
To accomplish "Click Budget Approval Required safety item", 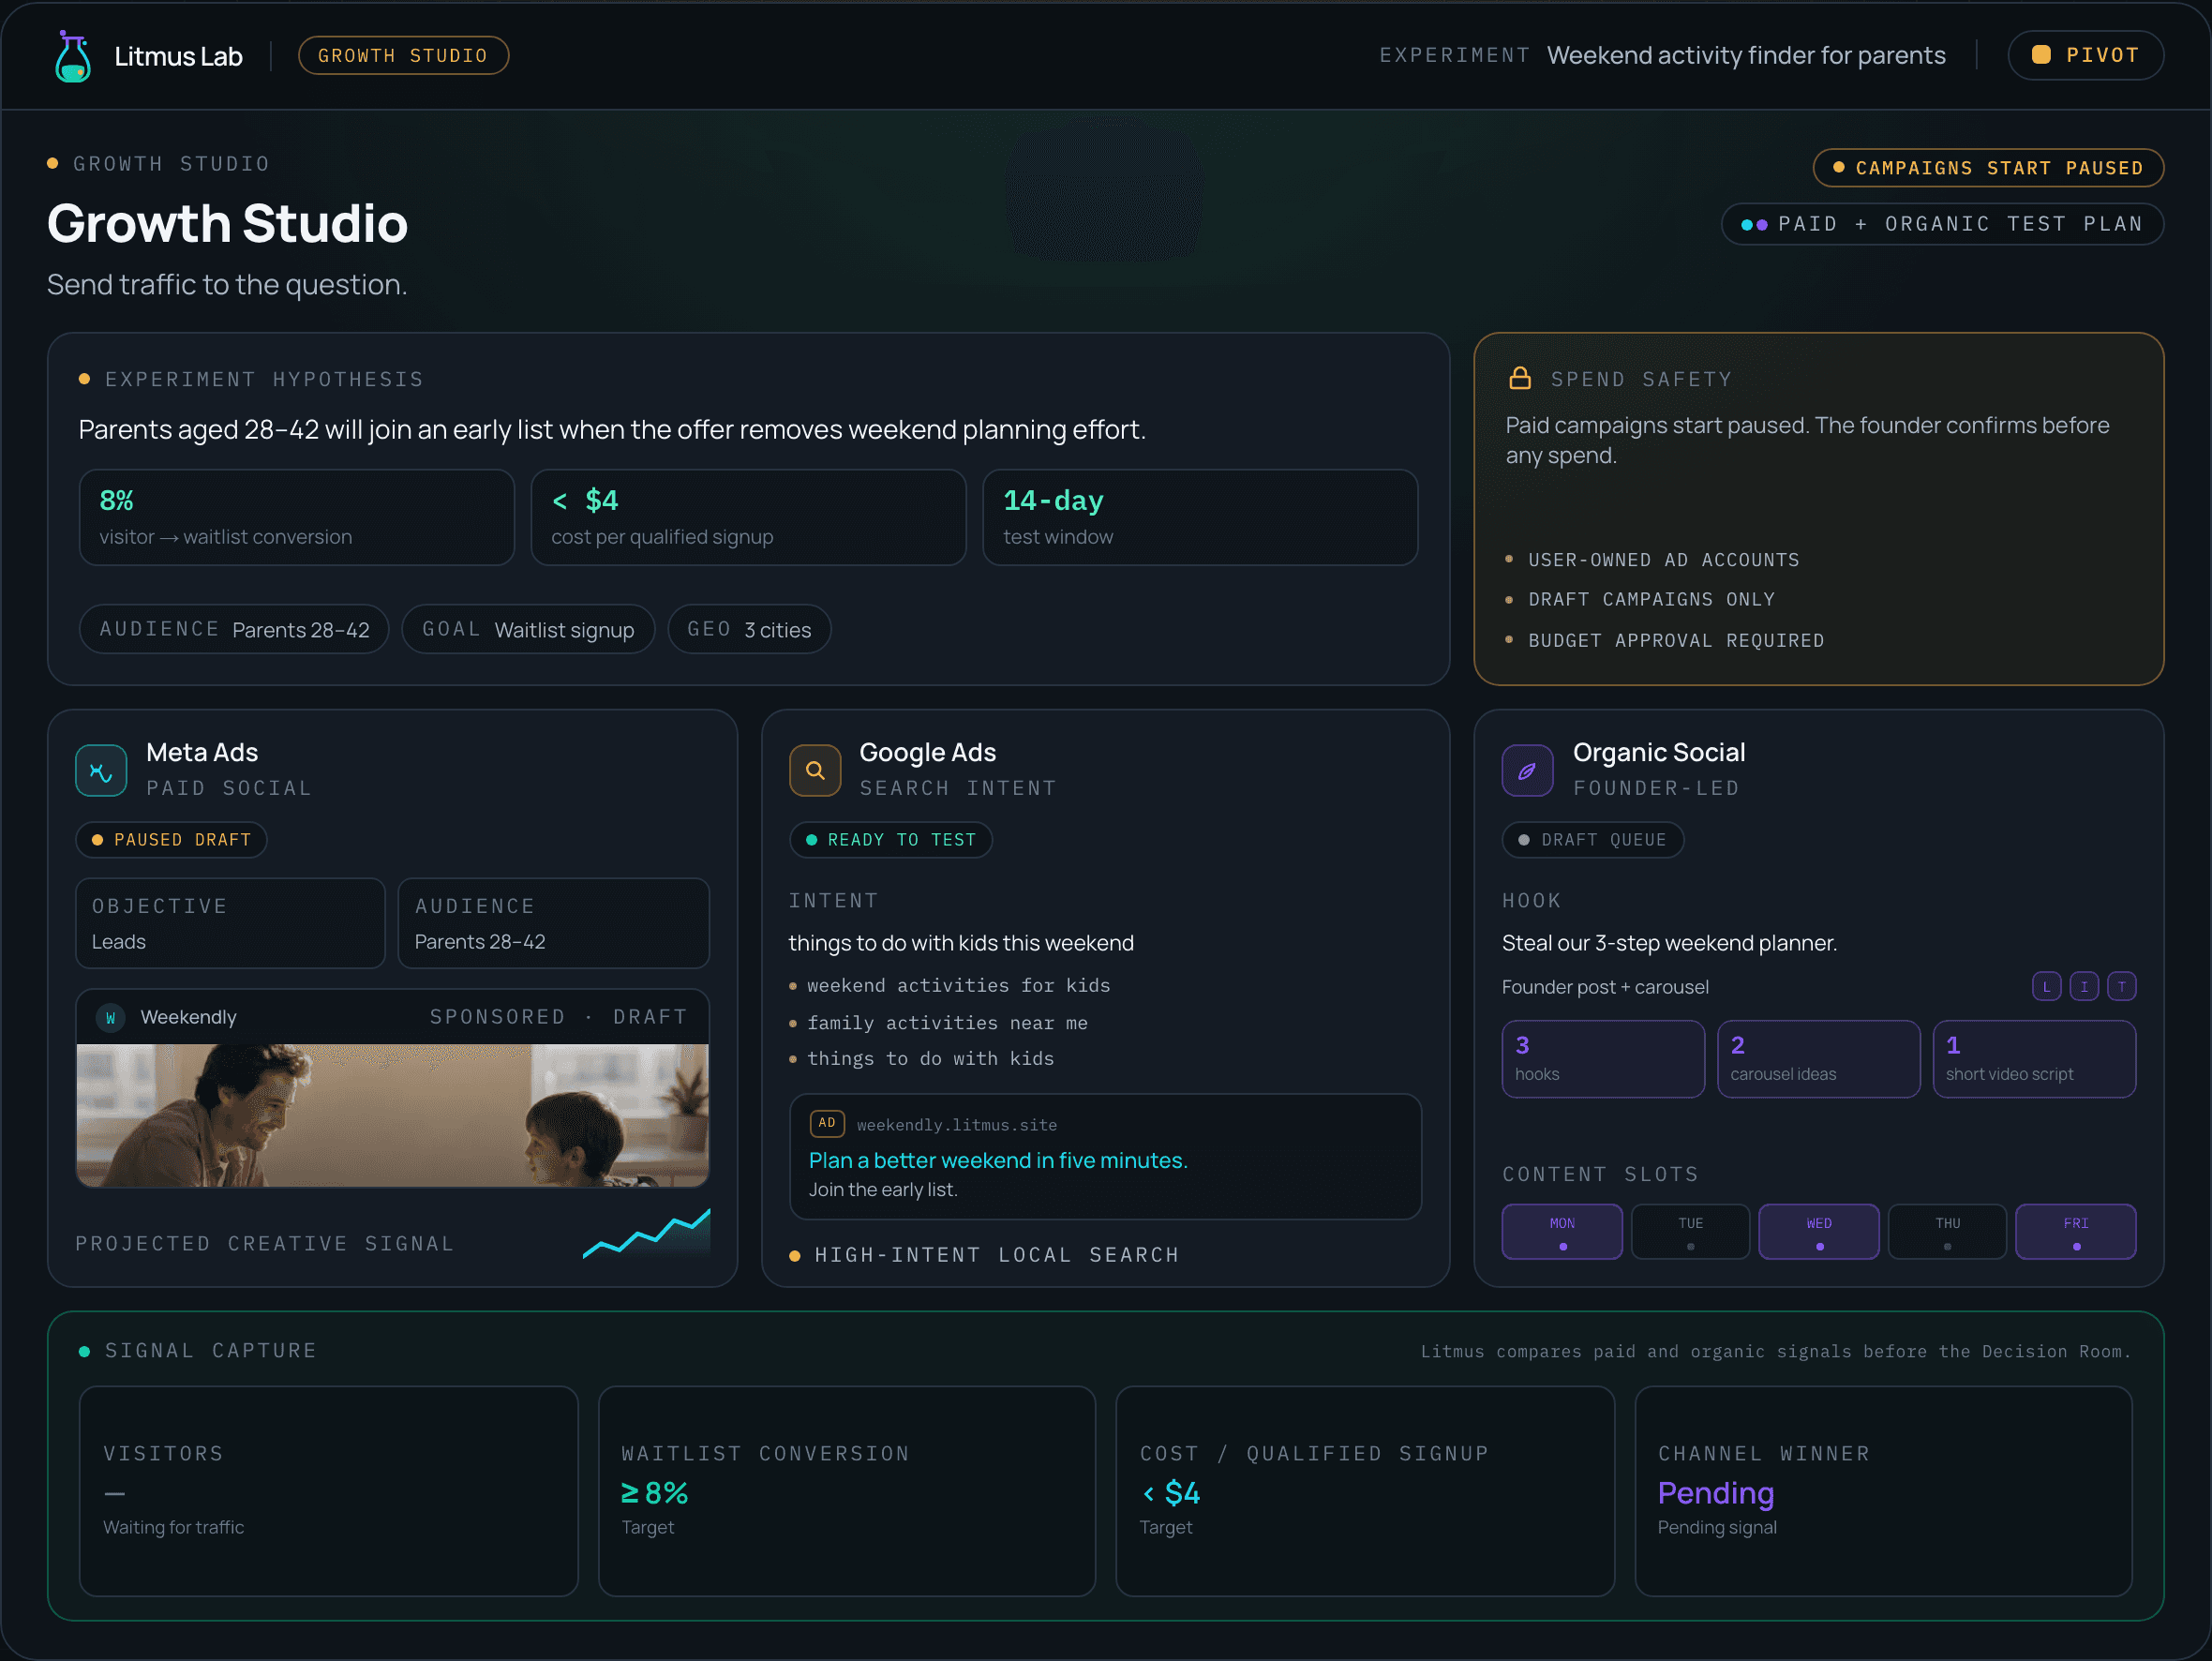I will click(x=1676, y=641).
